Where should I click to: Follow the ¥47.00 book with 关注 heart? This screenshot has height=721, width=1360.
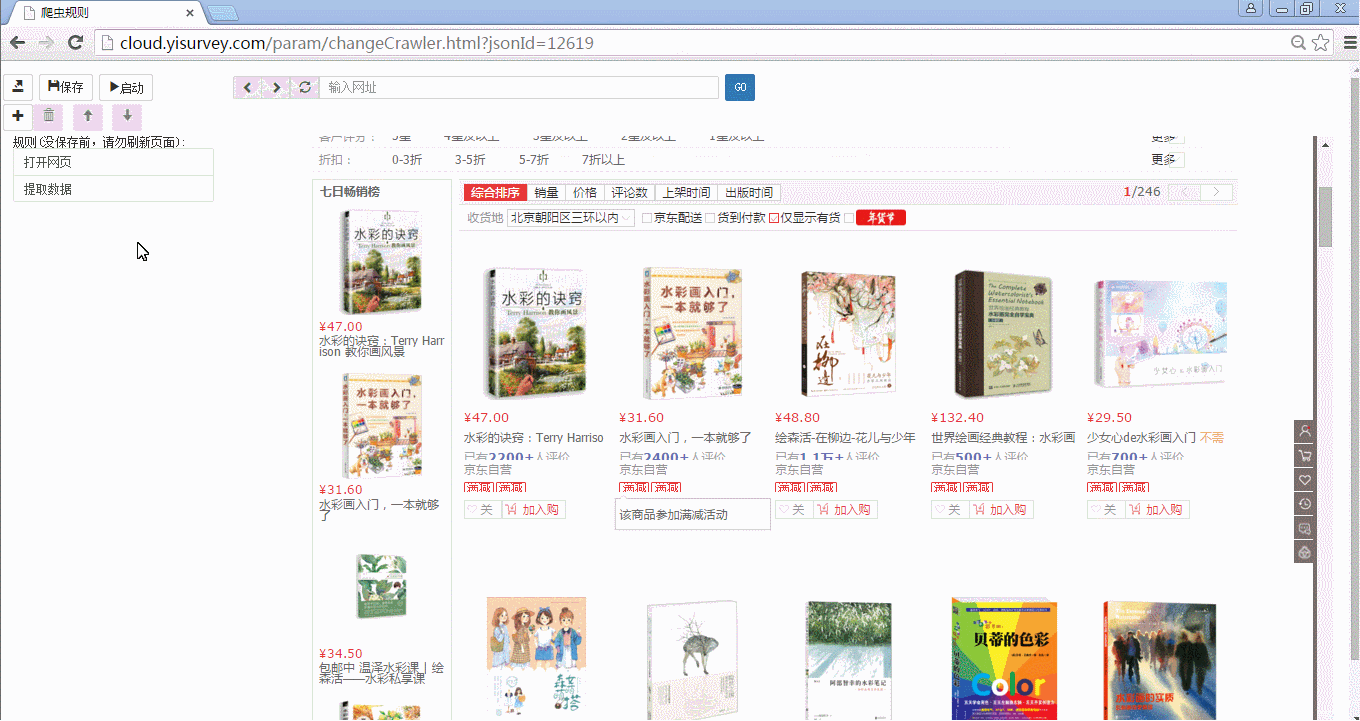pos(483,510)
